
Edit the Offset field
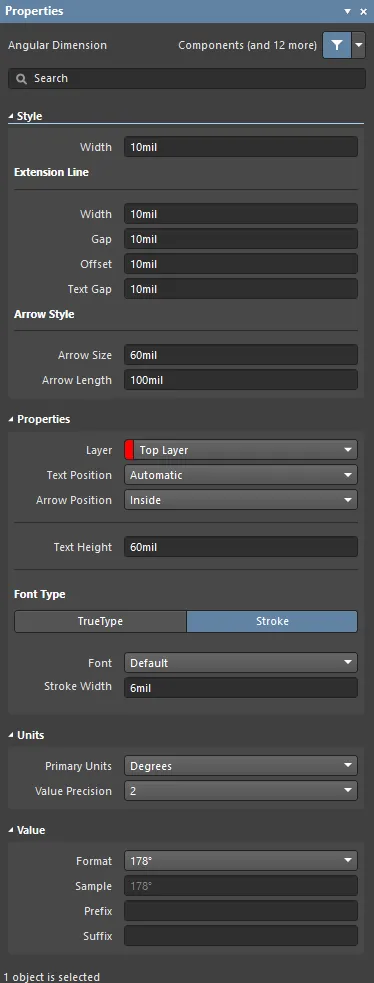click(241, 265)
